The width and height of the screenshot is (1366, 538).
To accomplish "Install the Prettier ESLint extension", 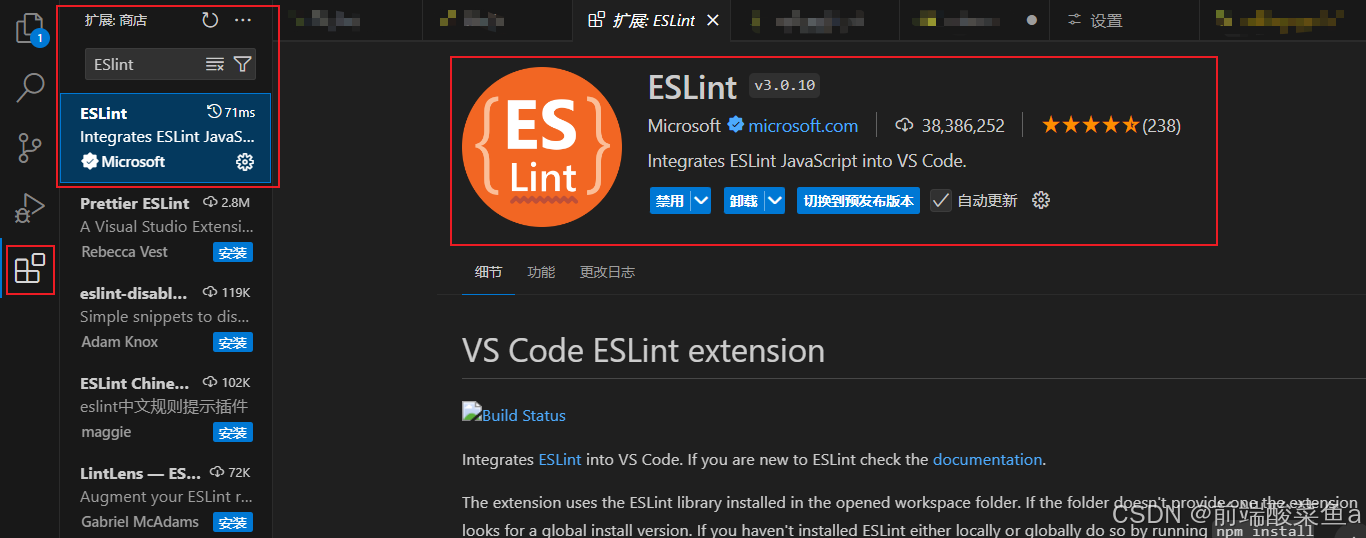I will point(233,253).
